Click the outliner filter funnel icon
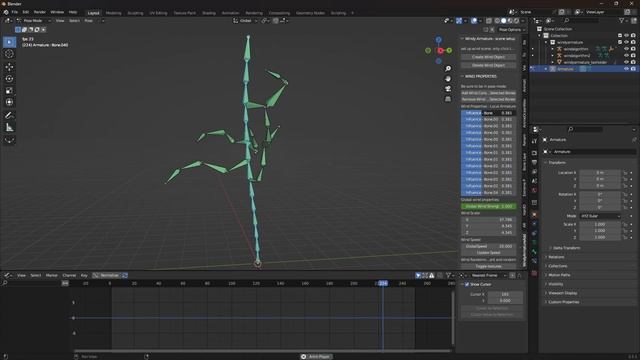The height and width of the screenshot is (360, 640). [622, 20]
